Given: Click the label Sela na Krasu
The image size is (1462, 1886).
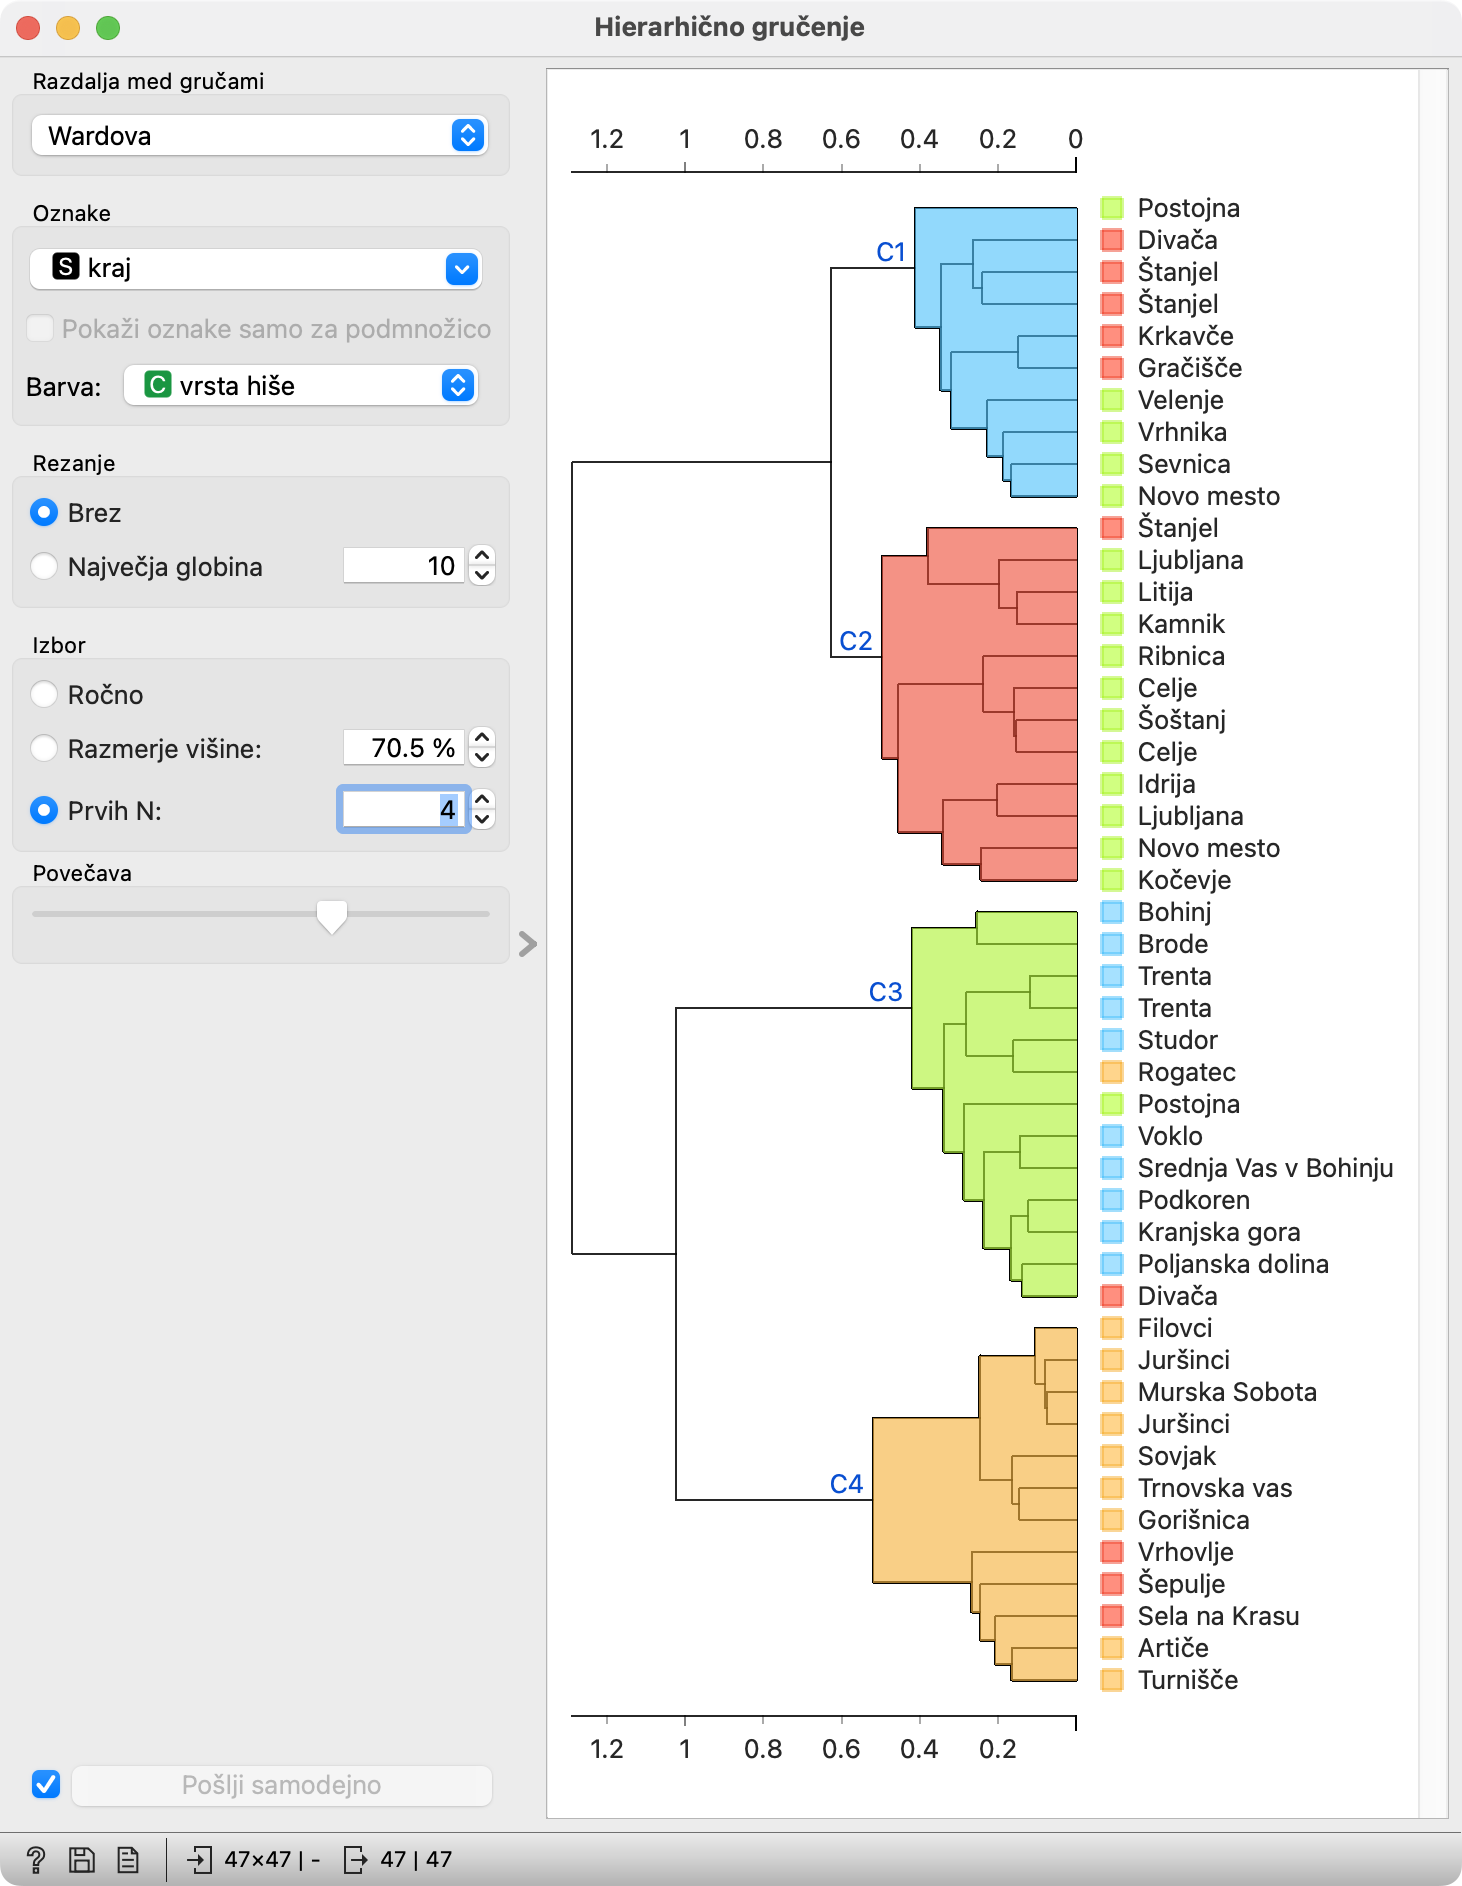Looking at the screenshot, I should coord(1218,1616).
